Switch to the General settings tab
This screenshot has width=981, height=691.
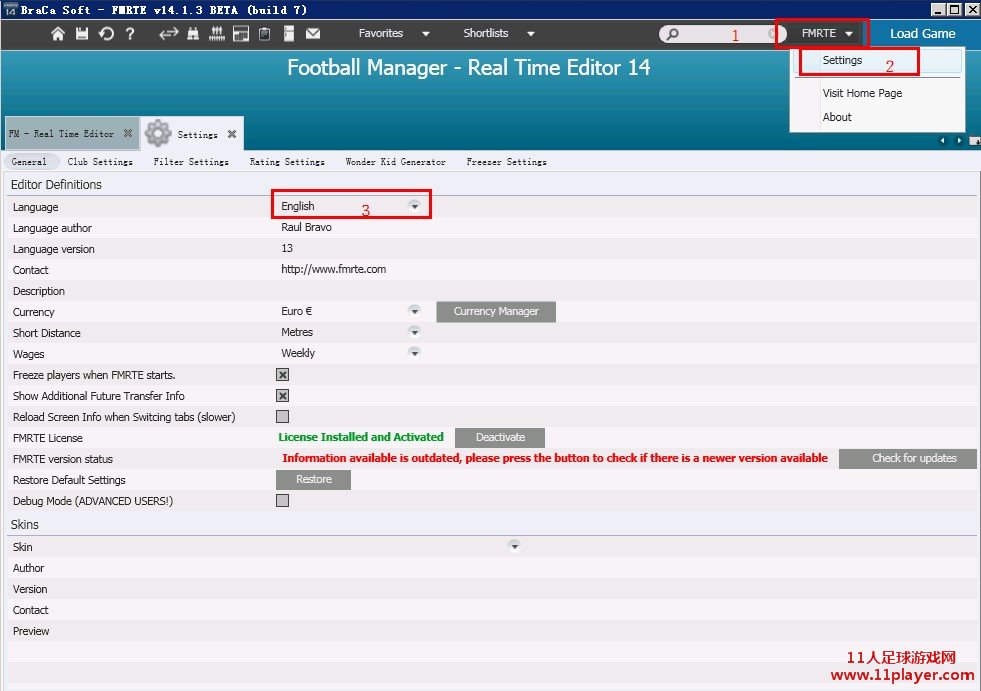[x=29, y=161]
